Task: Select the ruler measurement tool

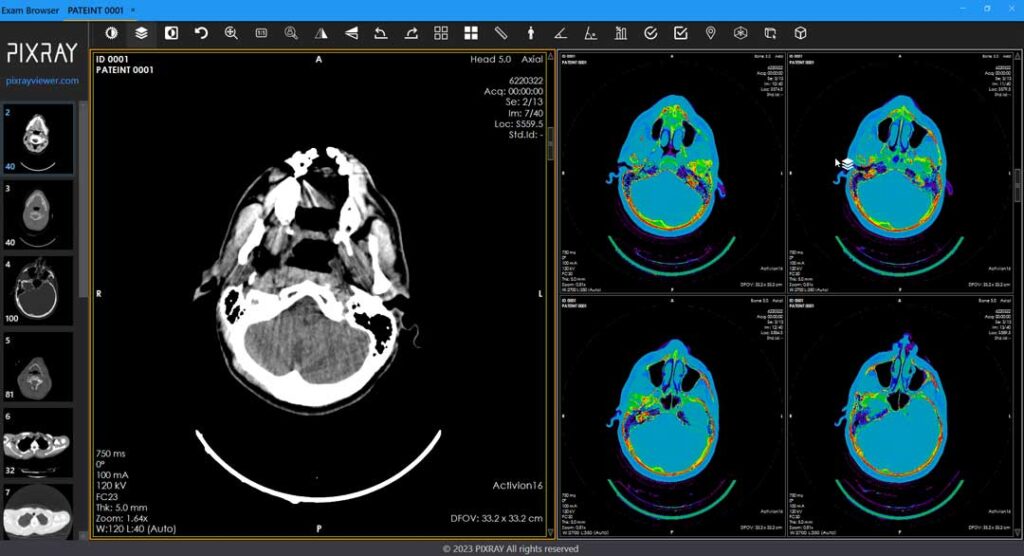Action: pos(501,33)
